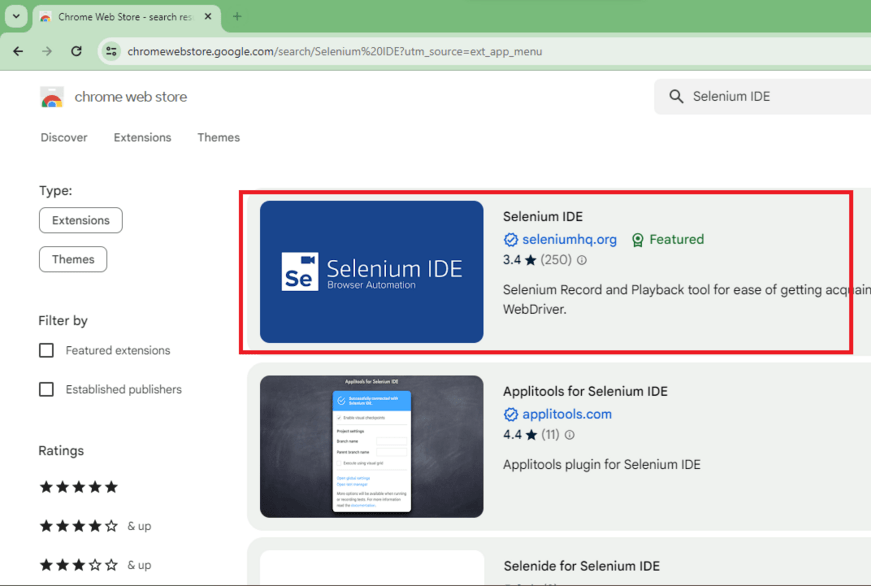Open Applitools for Selenium IDE title
Viewport: 871px width, 586px height.
[x=585, y=392]
